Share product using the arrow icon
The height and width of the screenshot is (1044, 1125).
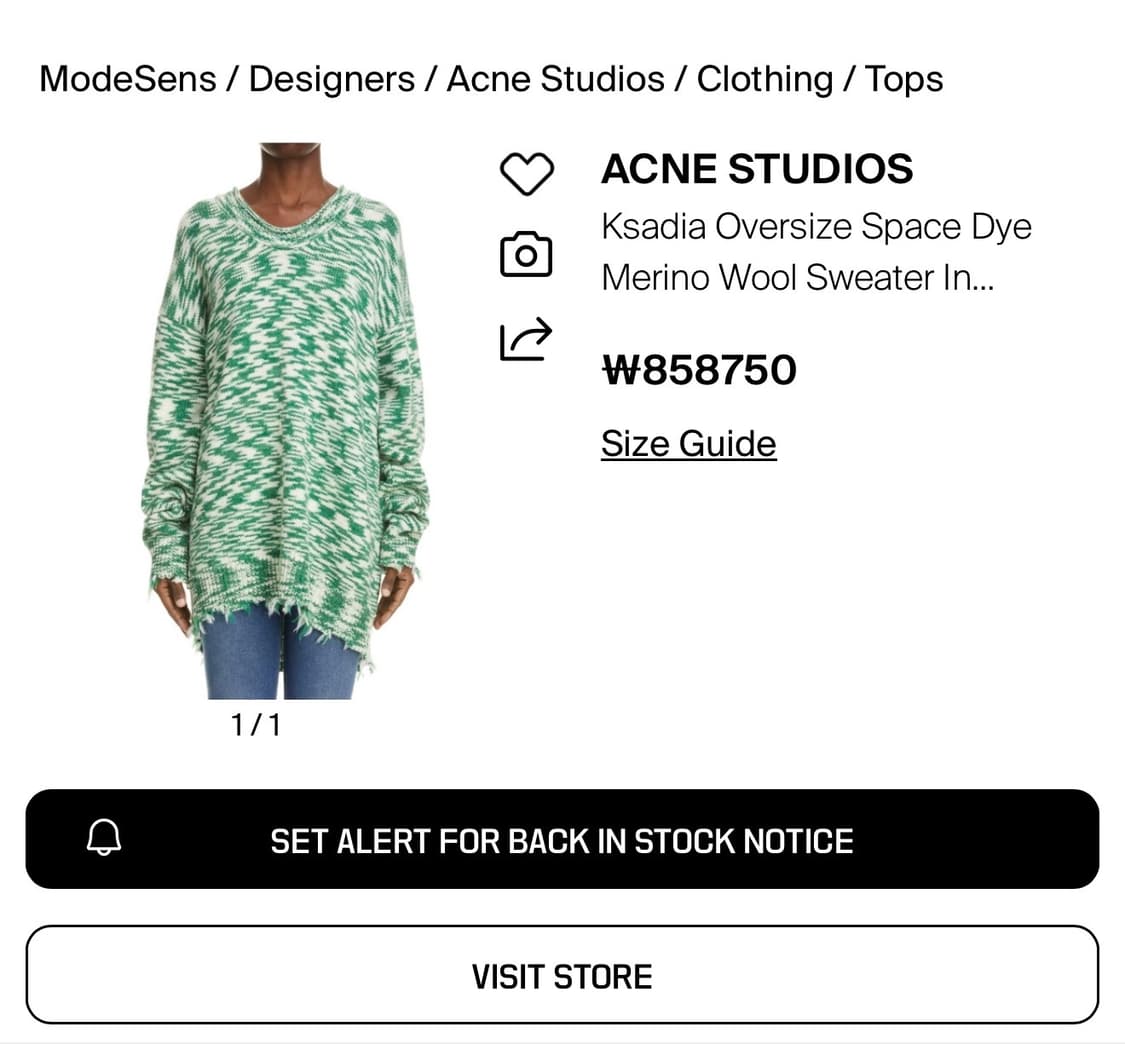pyautogui.click(x=526, y=339)
